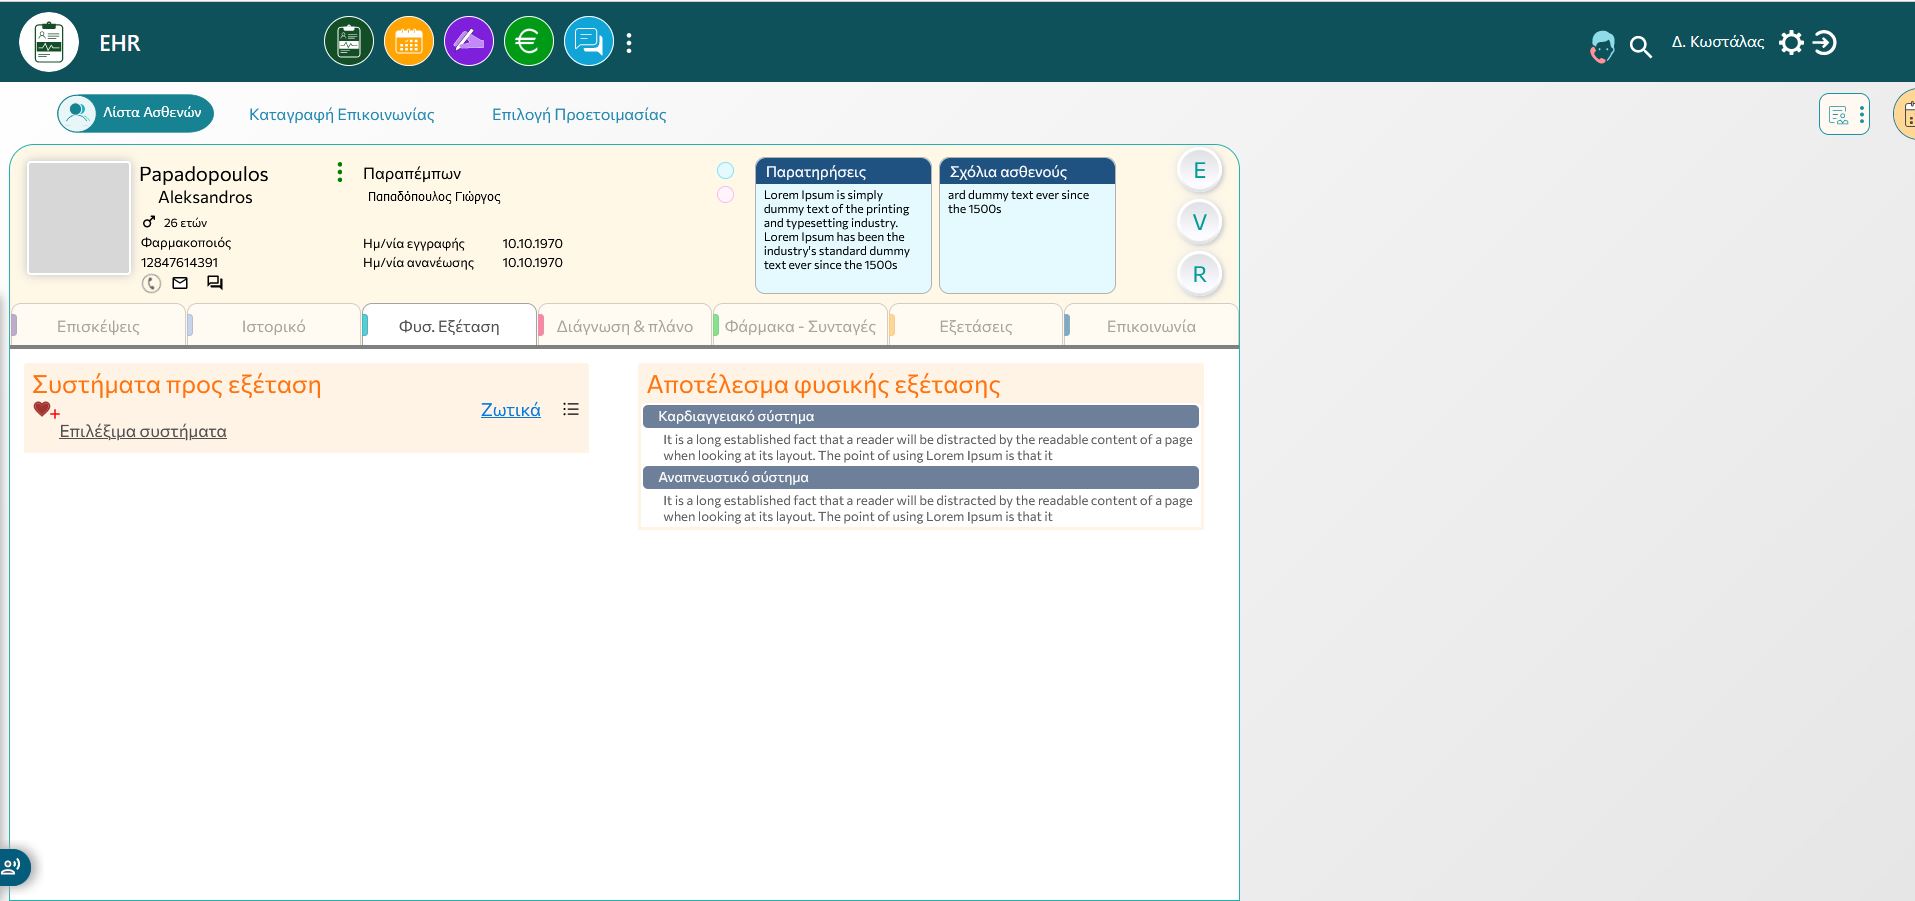Select the light blue circle marker
1915x901 pixels.
(x=726, y=171)
